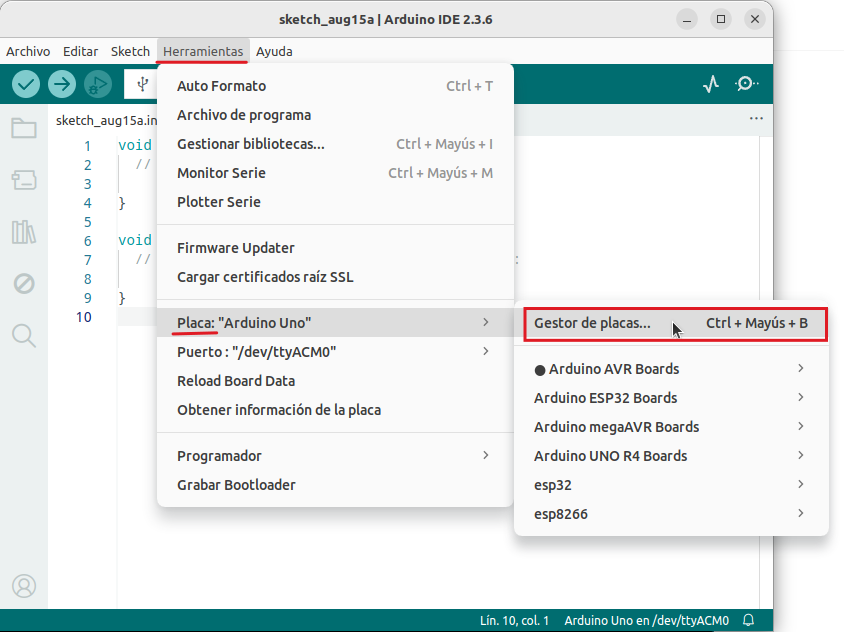The width and height of the screenshot is (844, 632).
Task: Click line number 6 in the gutter
Action: click(x=87, y=241)
